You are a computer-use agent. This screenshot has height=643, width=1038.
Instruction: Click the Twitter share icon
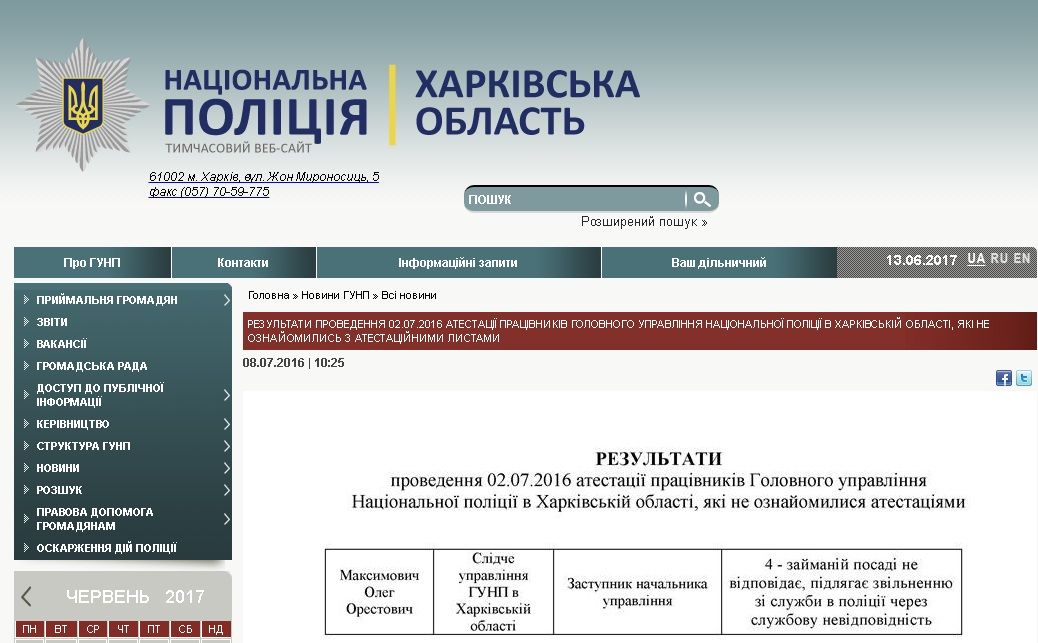[x=1023, y=378]
